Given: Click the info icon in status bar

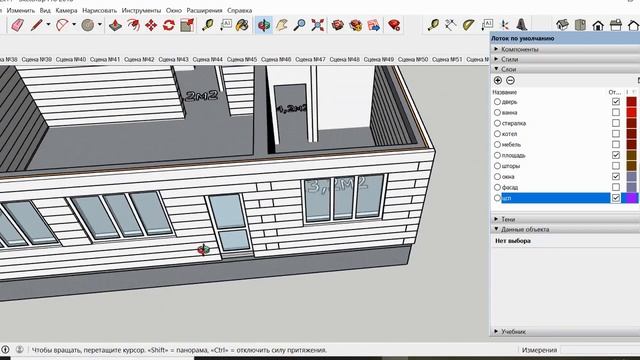Looking at the screenshot, I should [5, 350].
